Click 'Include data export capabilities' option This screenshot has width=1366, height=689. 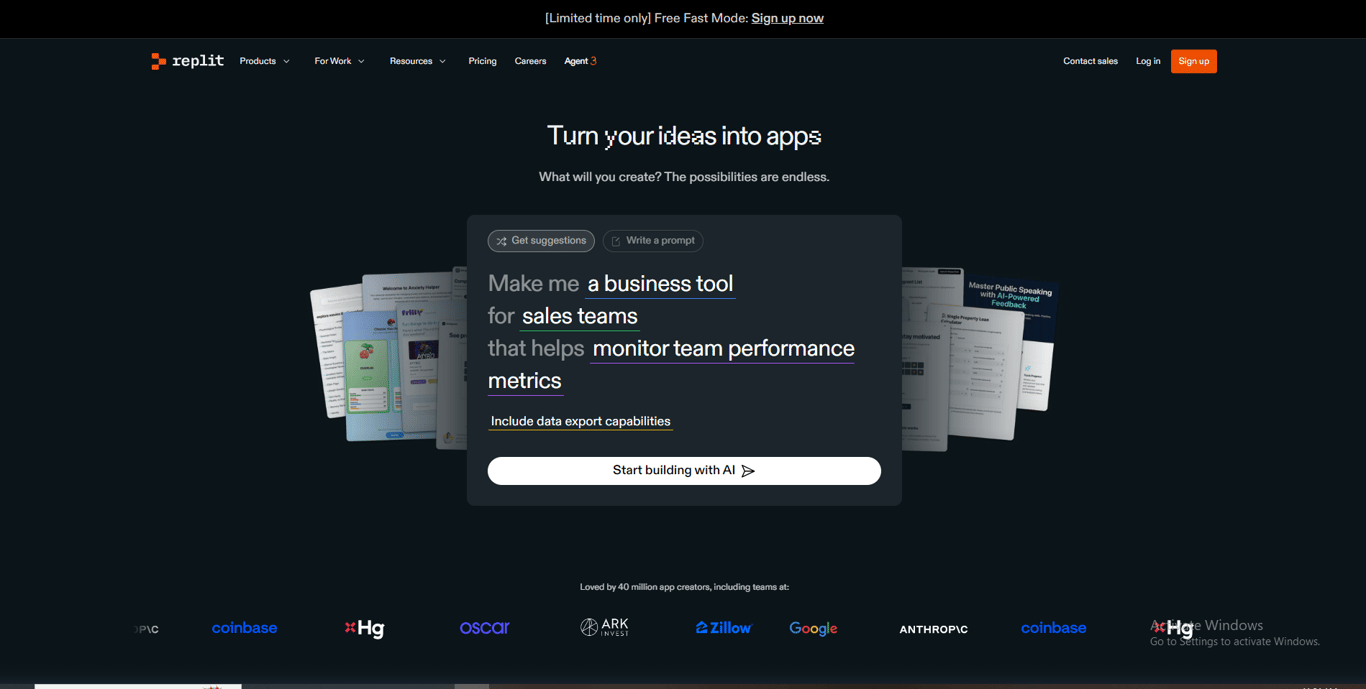point(581,421)
